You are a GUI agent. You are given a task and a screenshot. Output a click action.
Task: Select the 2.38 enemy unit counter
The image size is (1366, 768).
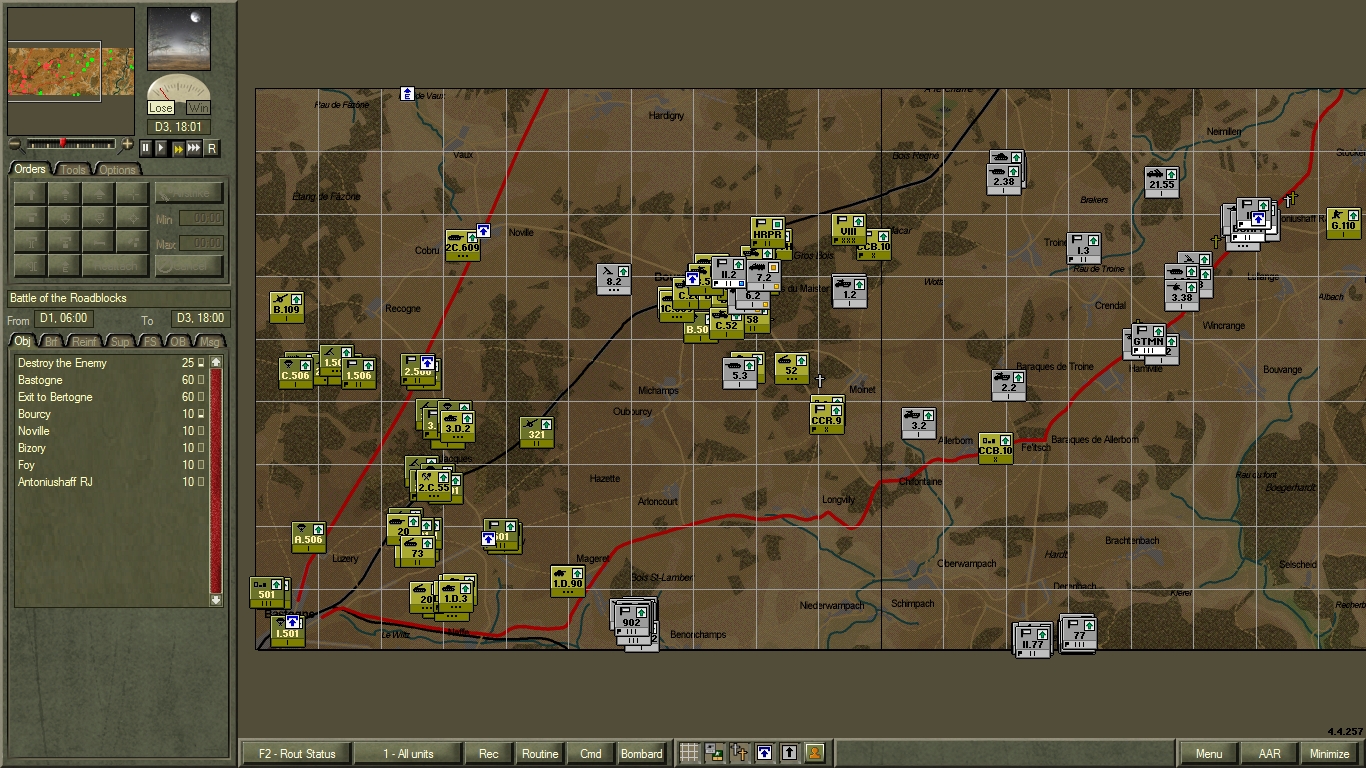1004,179
